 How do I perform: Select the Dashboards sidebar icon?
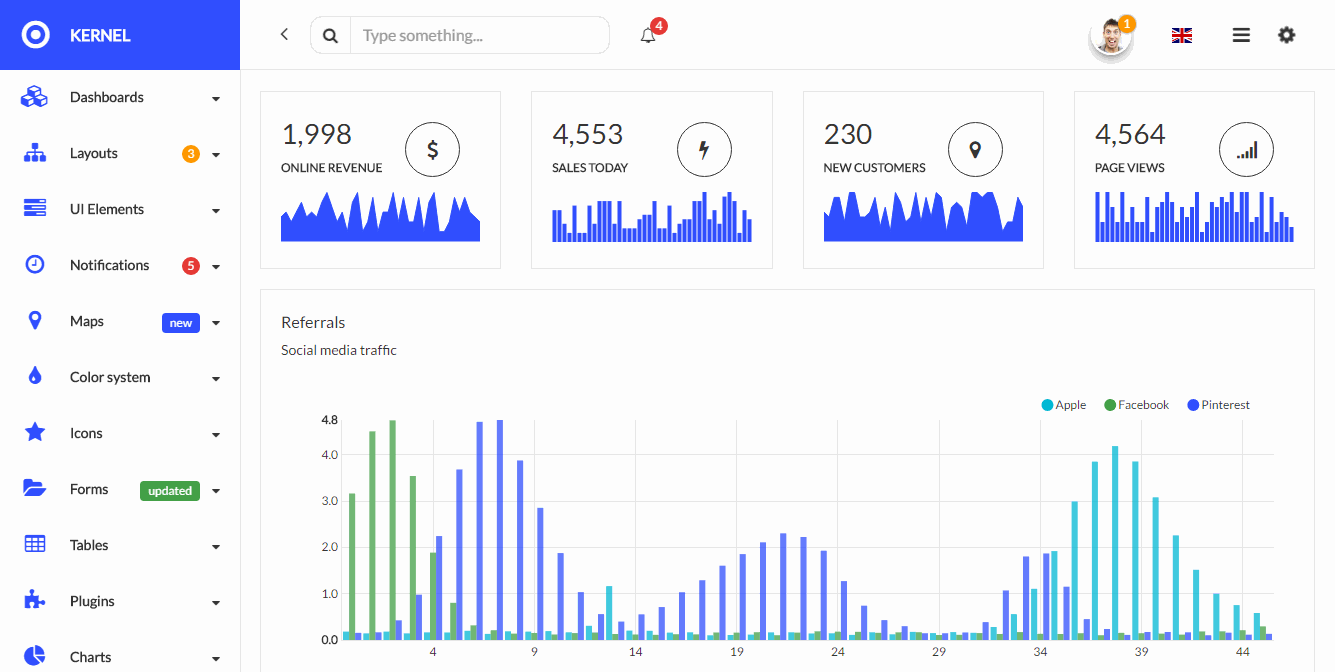click(x=33, y=97)
